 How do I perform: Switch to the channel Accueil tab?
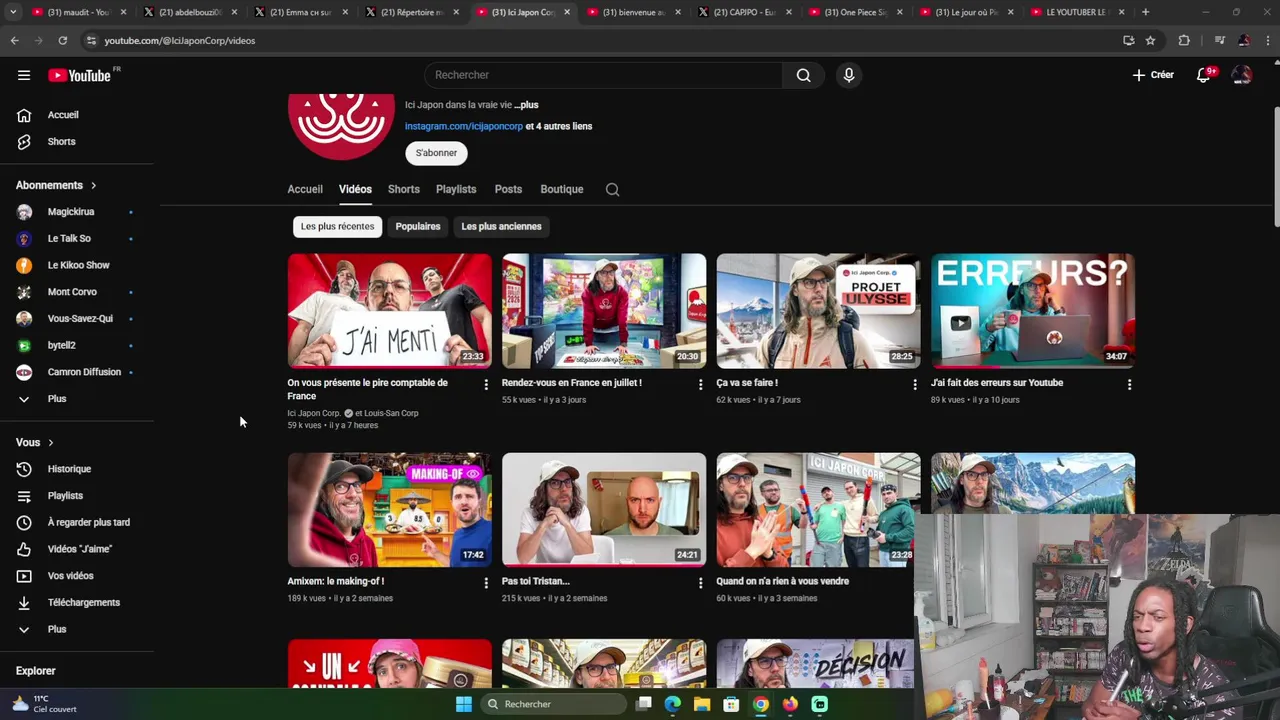[305, 189]
